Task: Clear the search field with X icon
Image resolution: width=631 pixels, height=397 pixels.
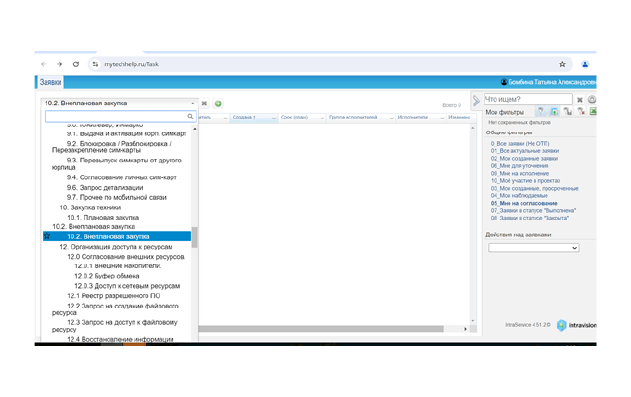Action: (x=579, y=100)
